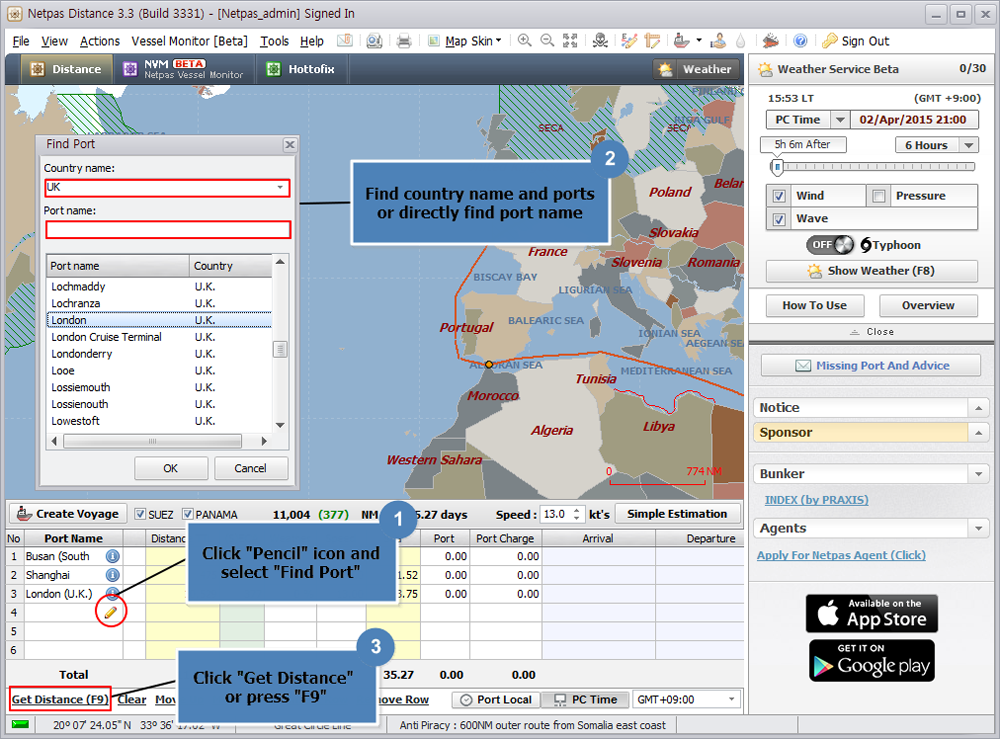Open the Map Skin dropdown
Image resolution: width=1000 pixels, height=739 pixels.
tap(473, 41)
